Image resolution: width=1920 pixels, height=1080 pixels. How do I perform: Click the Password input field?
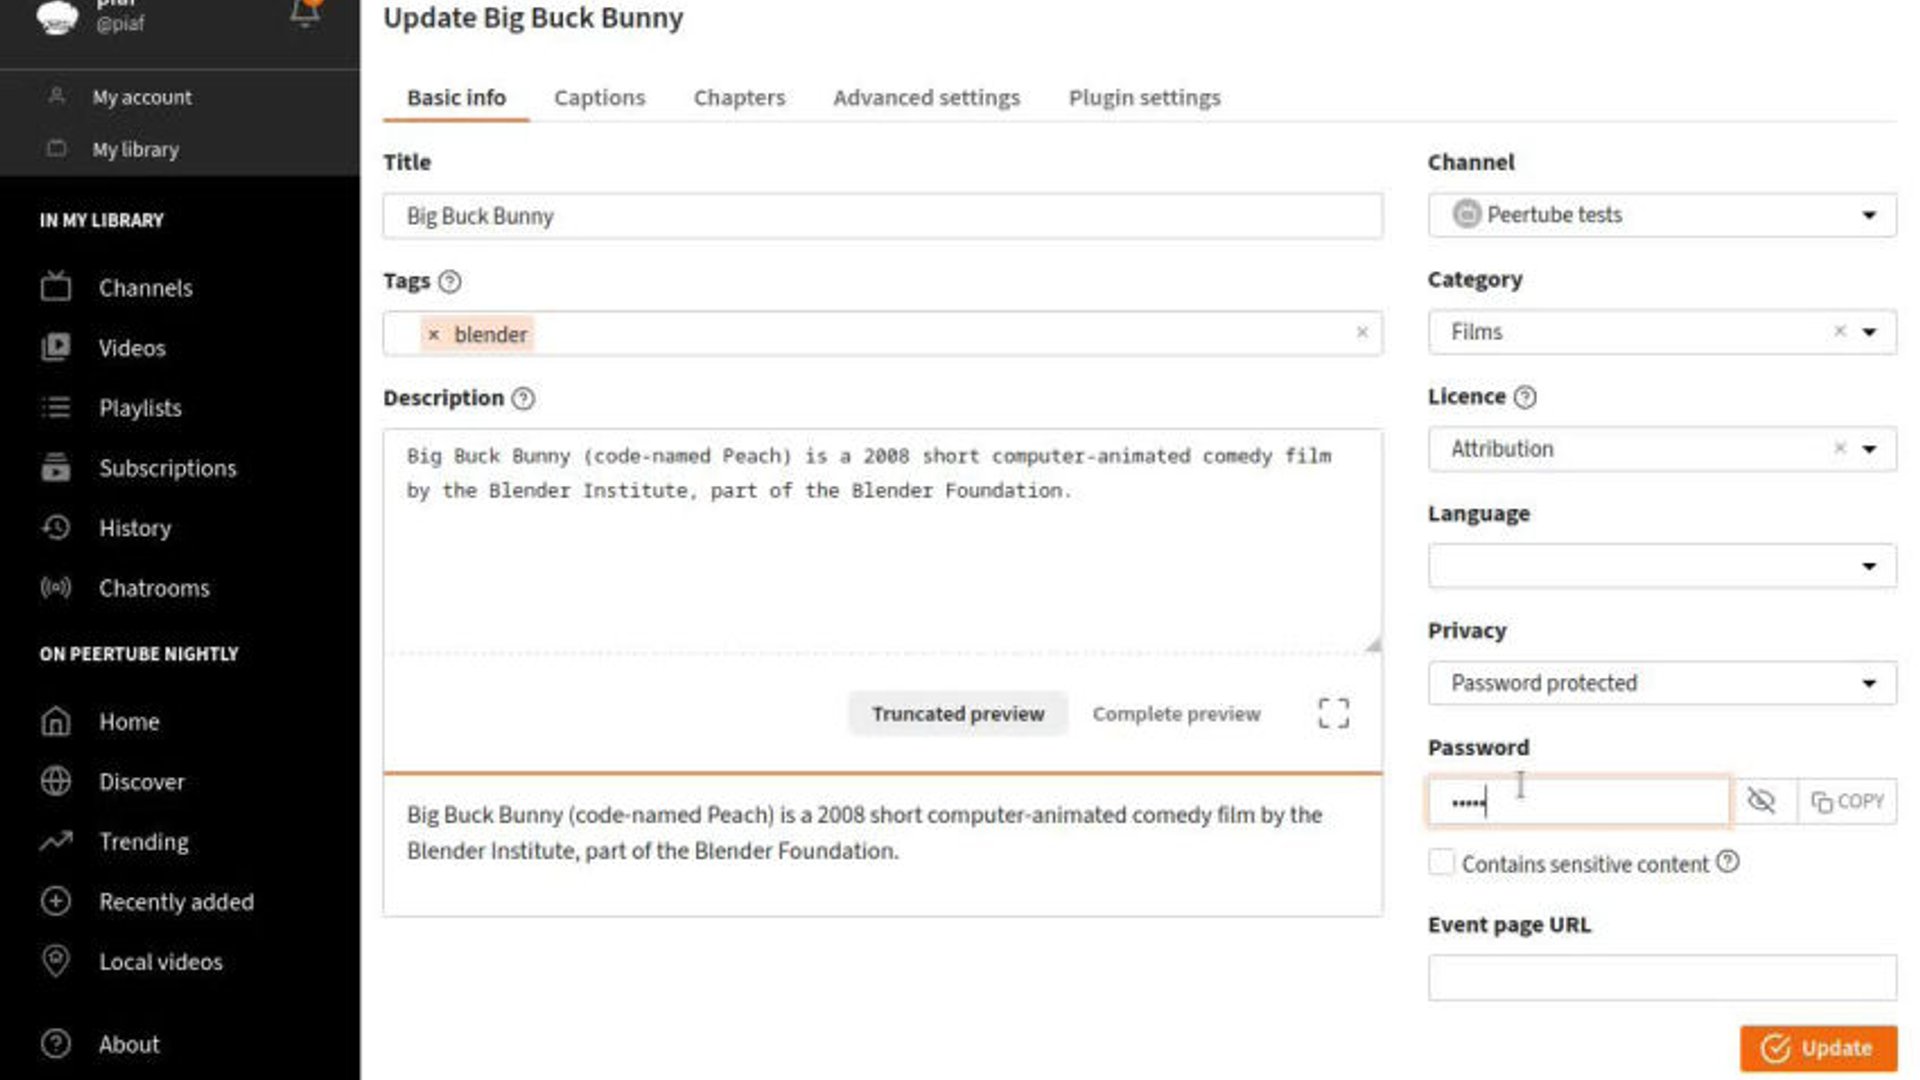[x=1579, y=801]
